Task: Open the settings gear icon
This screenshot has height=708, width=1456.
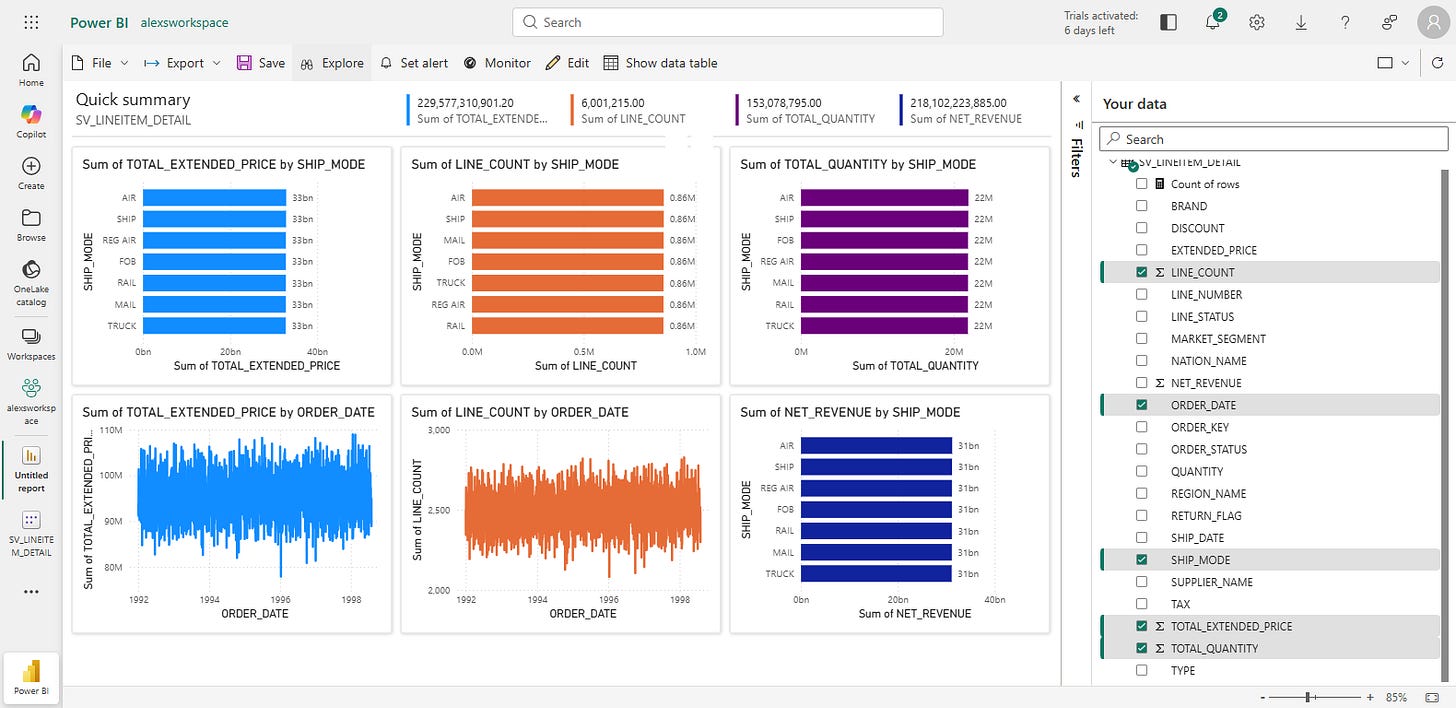Action: point(1257,22)
